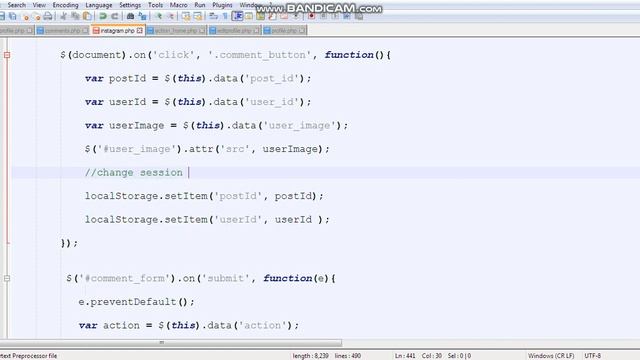Toggle the Show Indent Guide button
Image resolution: width=640 pixels, height=360 pixels.
[237, 16]
